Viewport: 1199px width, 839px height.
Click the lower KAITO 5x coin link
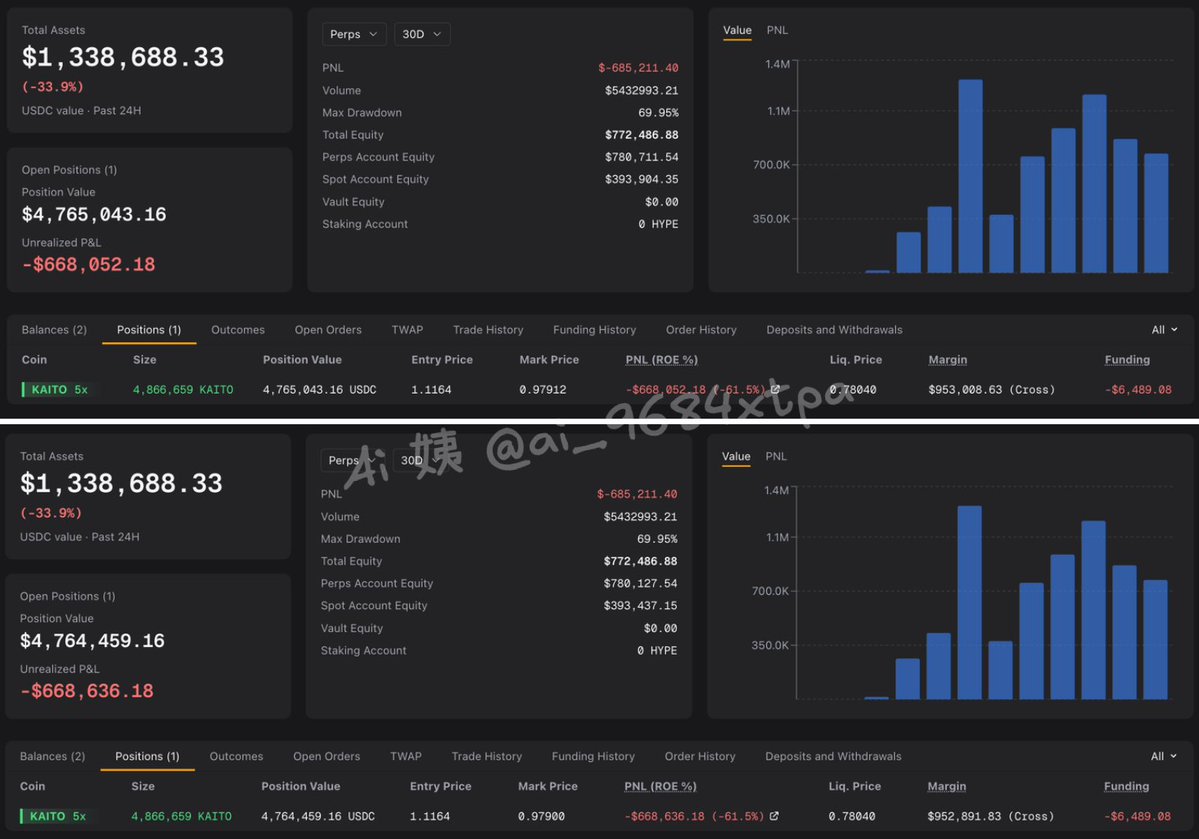(x=57, y=816)
